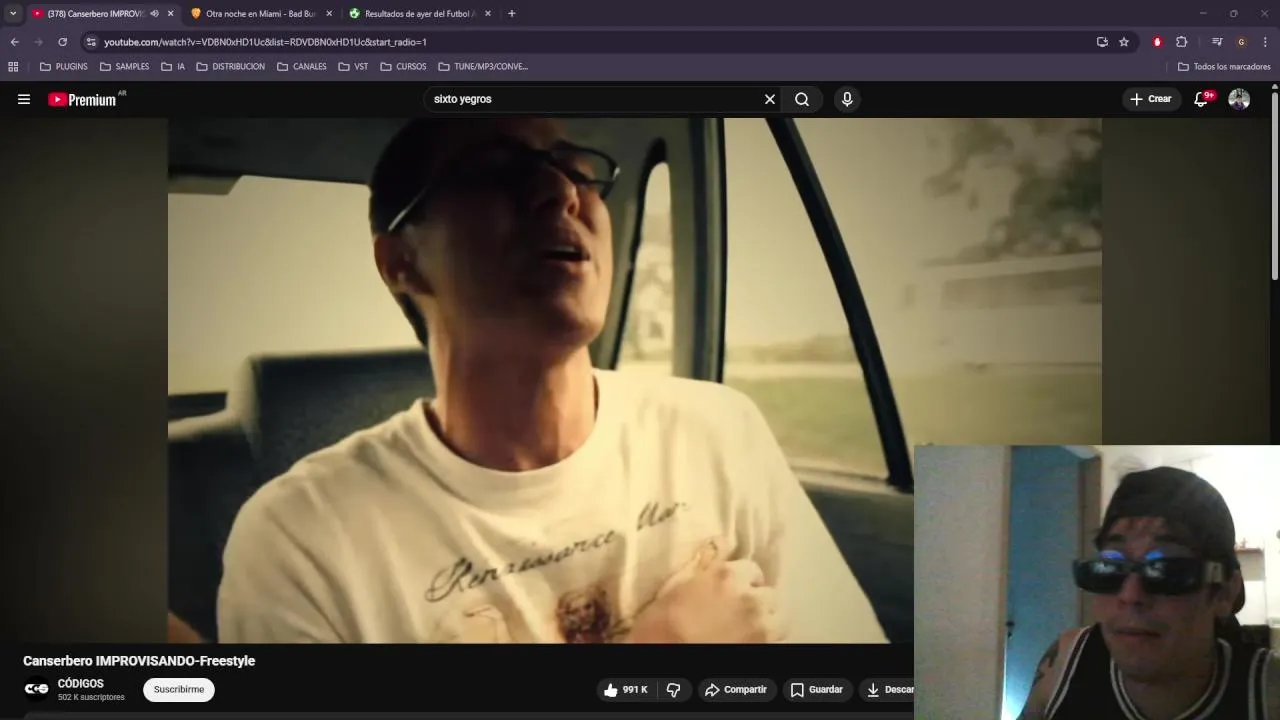
Task: Go forward with the browser forward arrow
Action: pyautogui.click(x=38, y=42)
